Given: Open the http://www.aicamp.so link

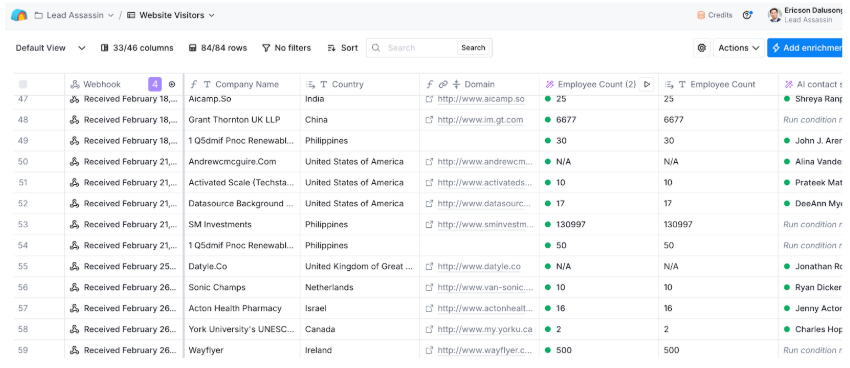Looking at the screenshot, I should (x=481, y=99).
